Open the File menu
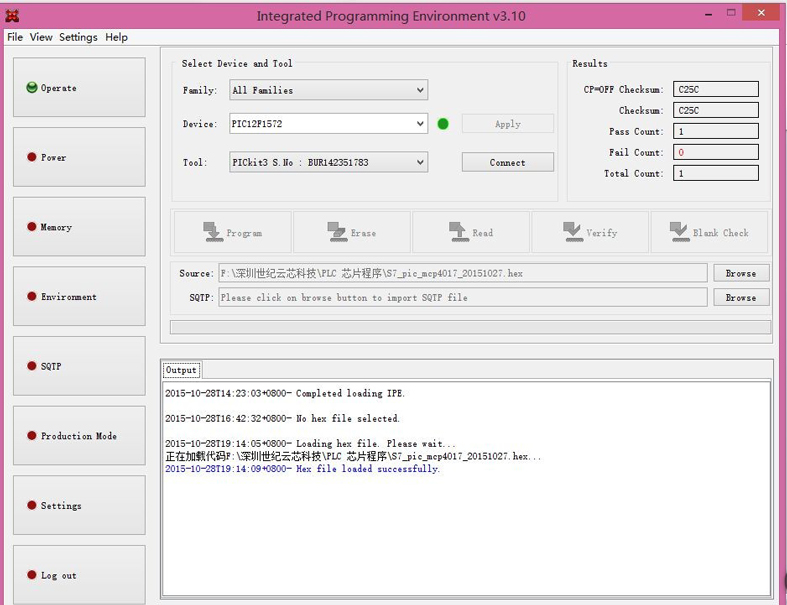Viewport: 787px width, 605px height. 15,37
